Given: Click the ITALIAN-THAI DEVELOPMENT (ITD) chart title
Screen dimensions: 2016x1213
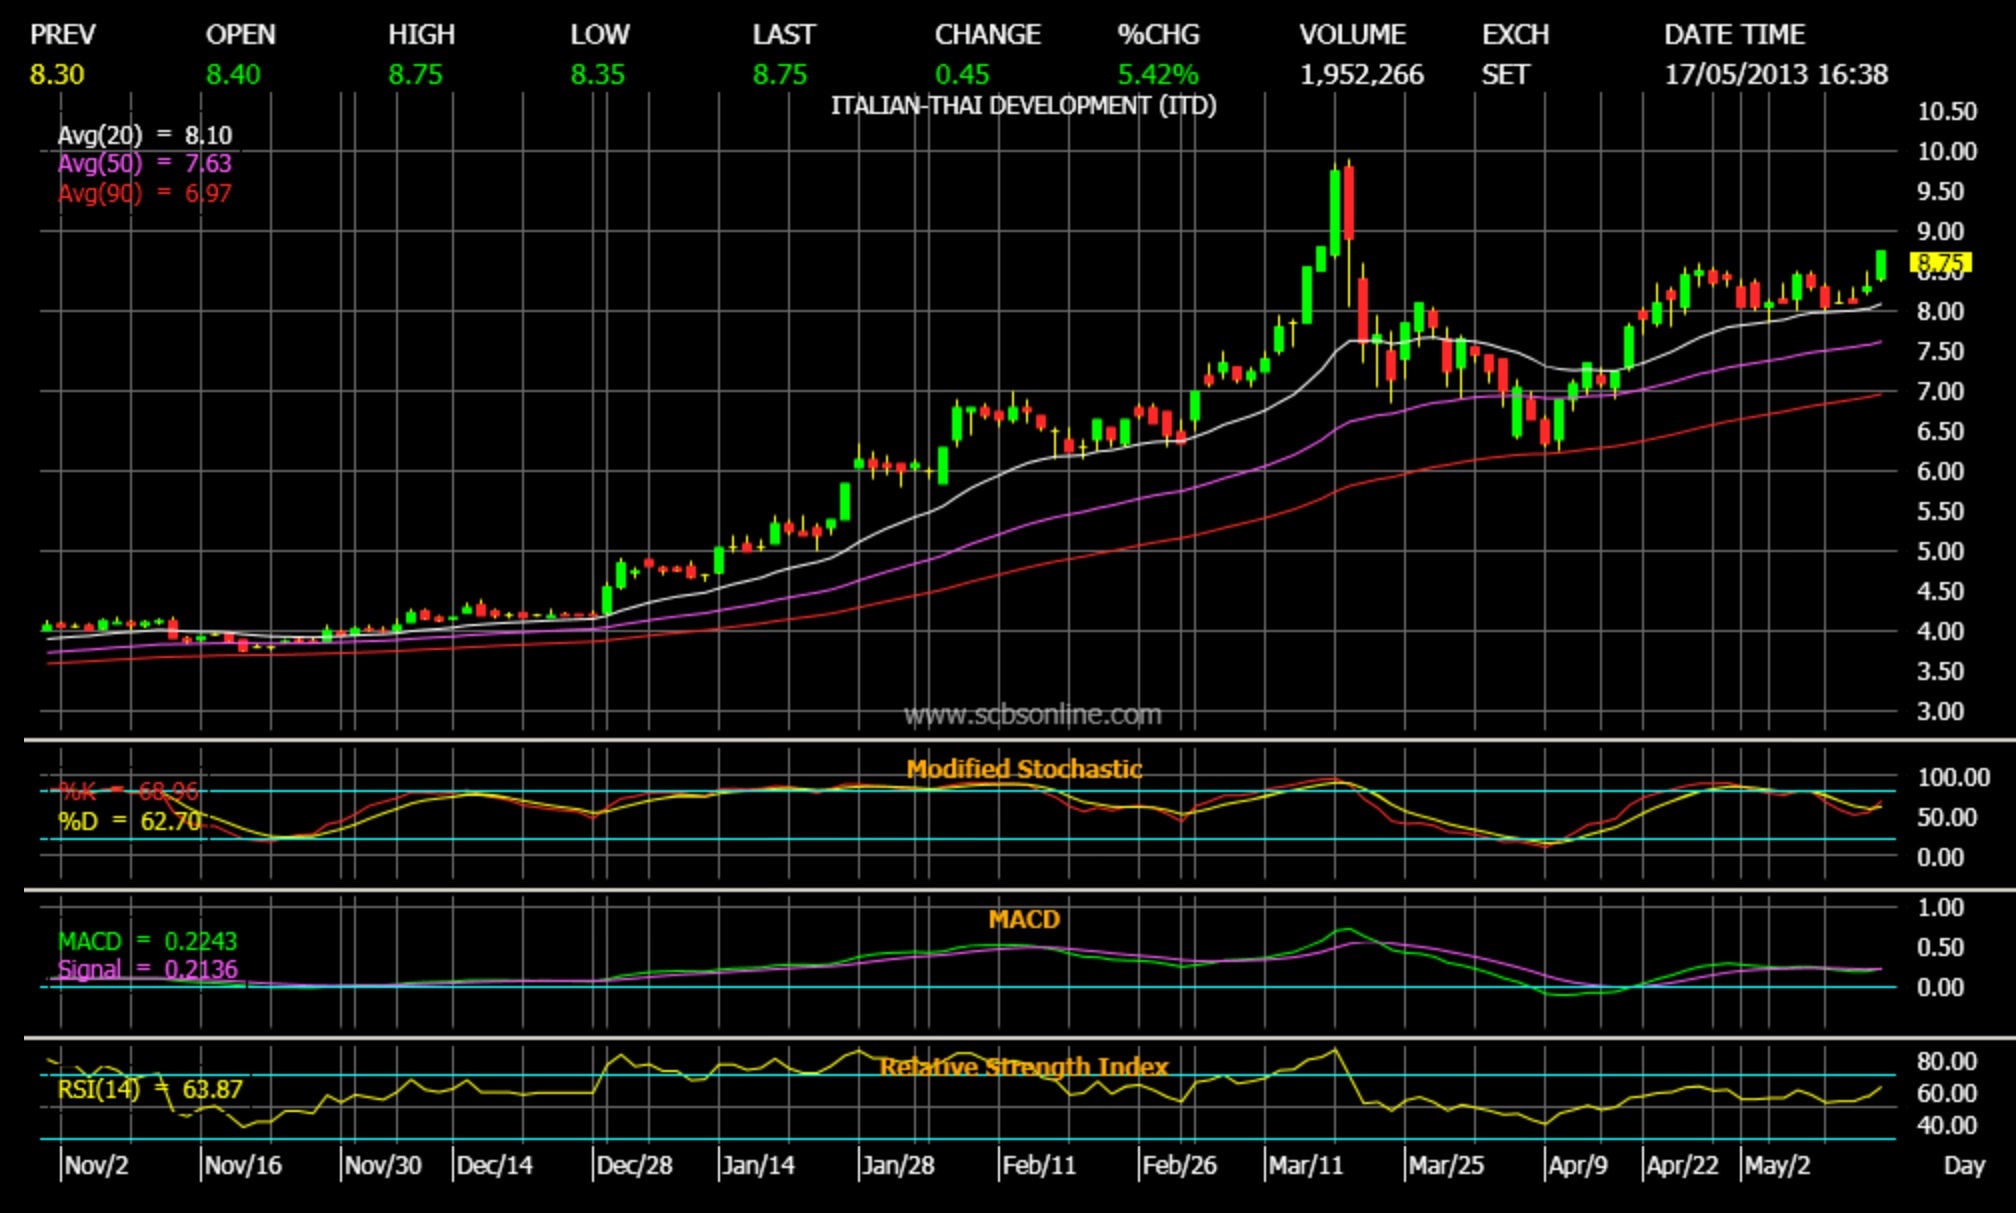Looking at the screenshot, I should pyautogui.click(x=1023, y=106).
